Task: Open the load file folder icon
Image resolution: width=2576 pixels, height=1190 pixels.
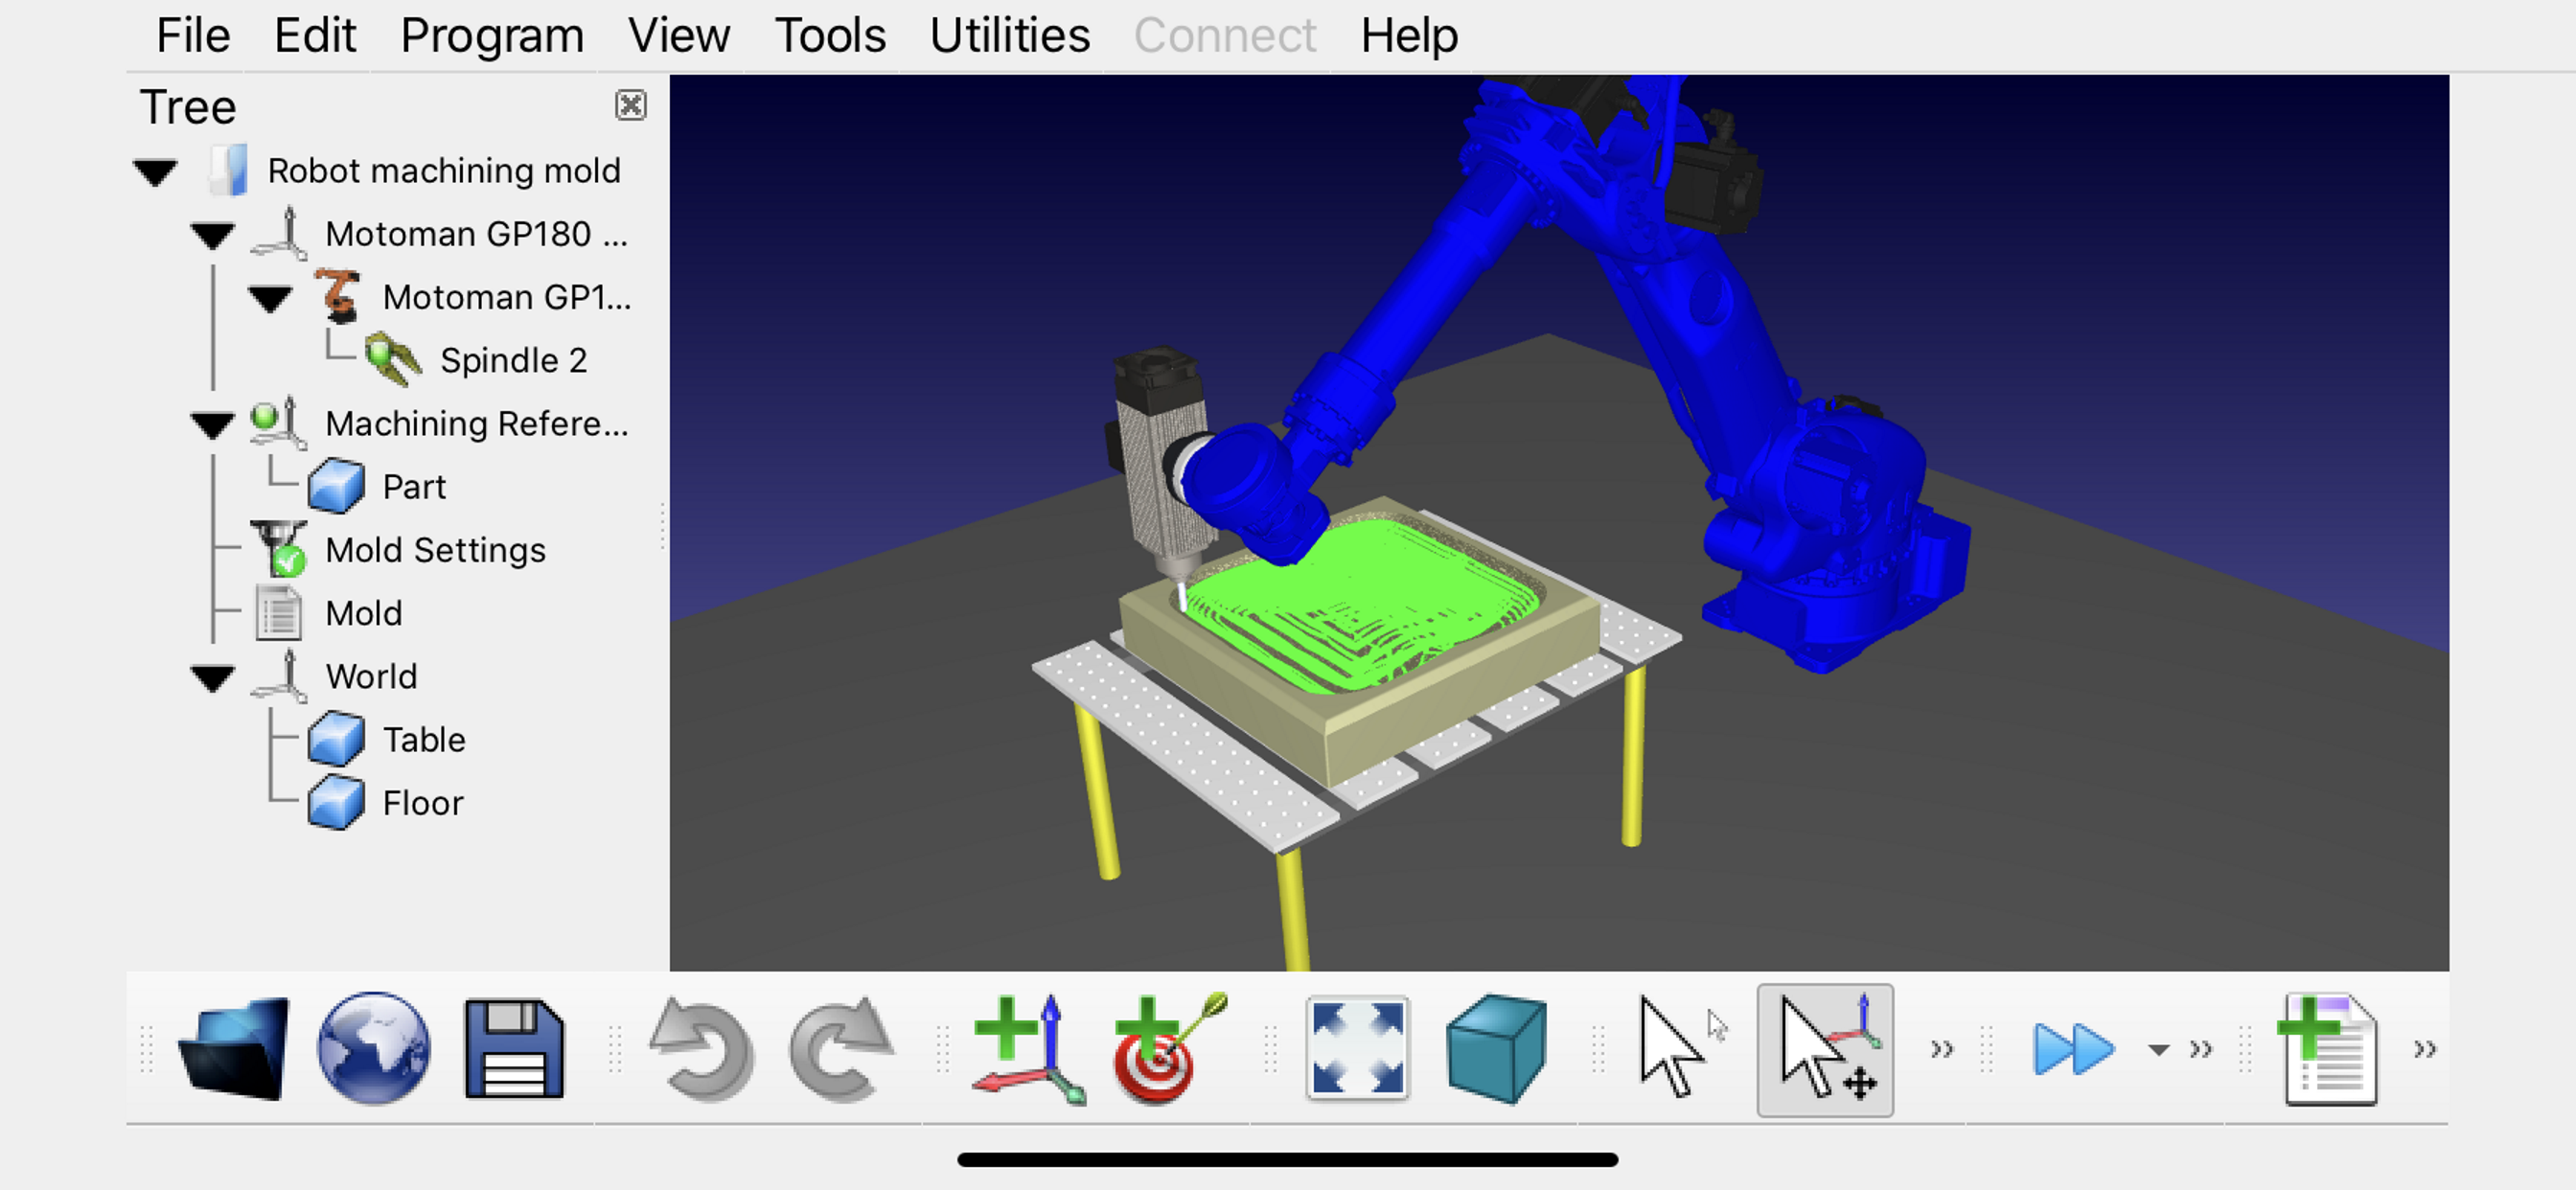Action: [x=235, y=1048]
